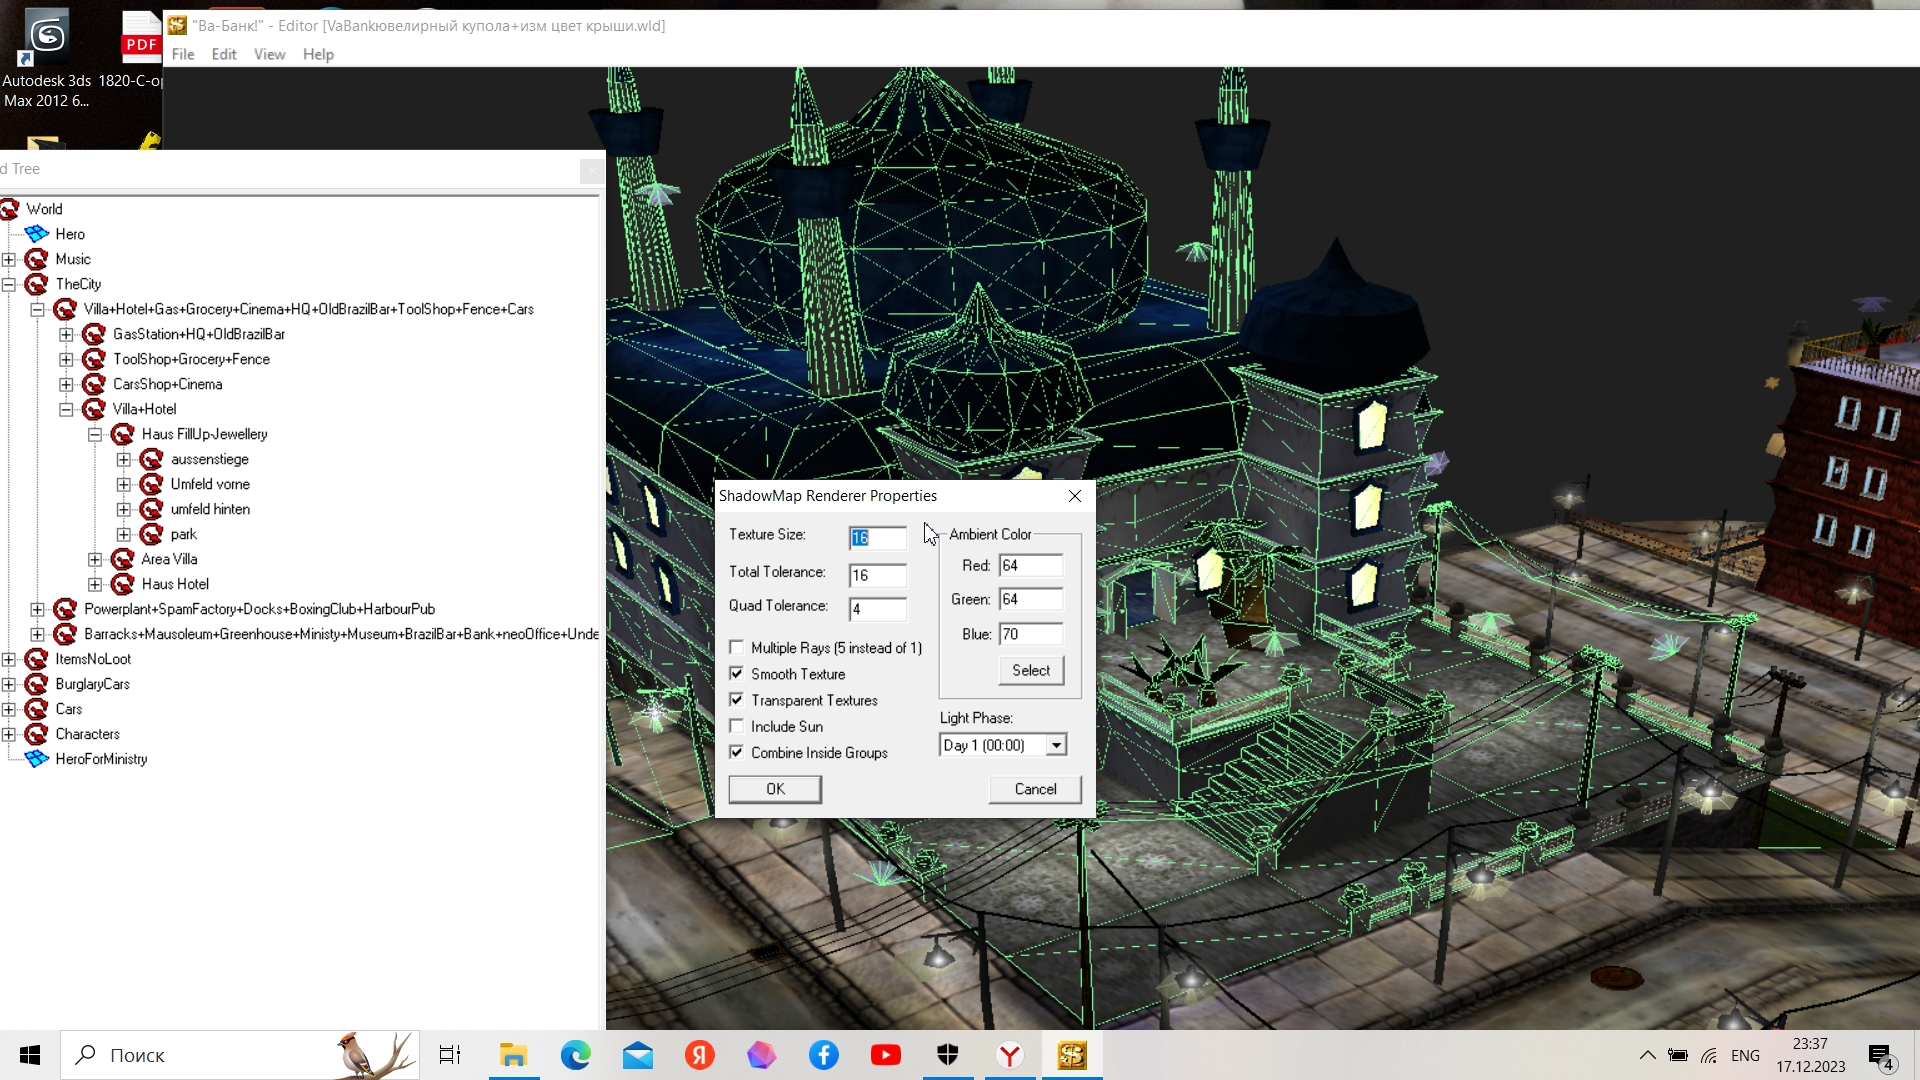This screenshot has width=1920, height=1080.
Task: Collapse the Villa+Hotel tree node
Action: (x=66, y=409)
